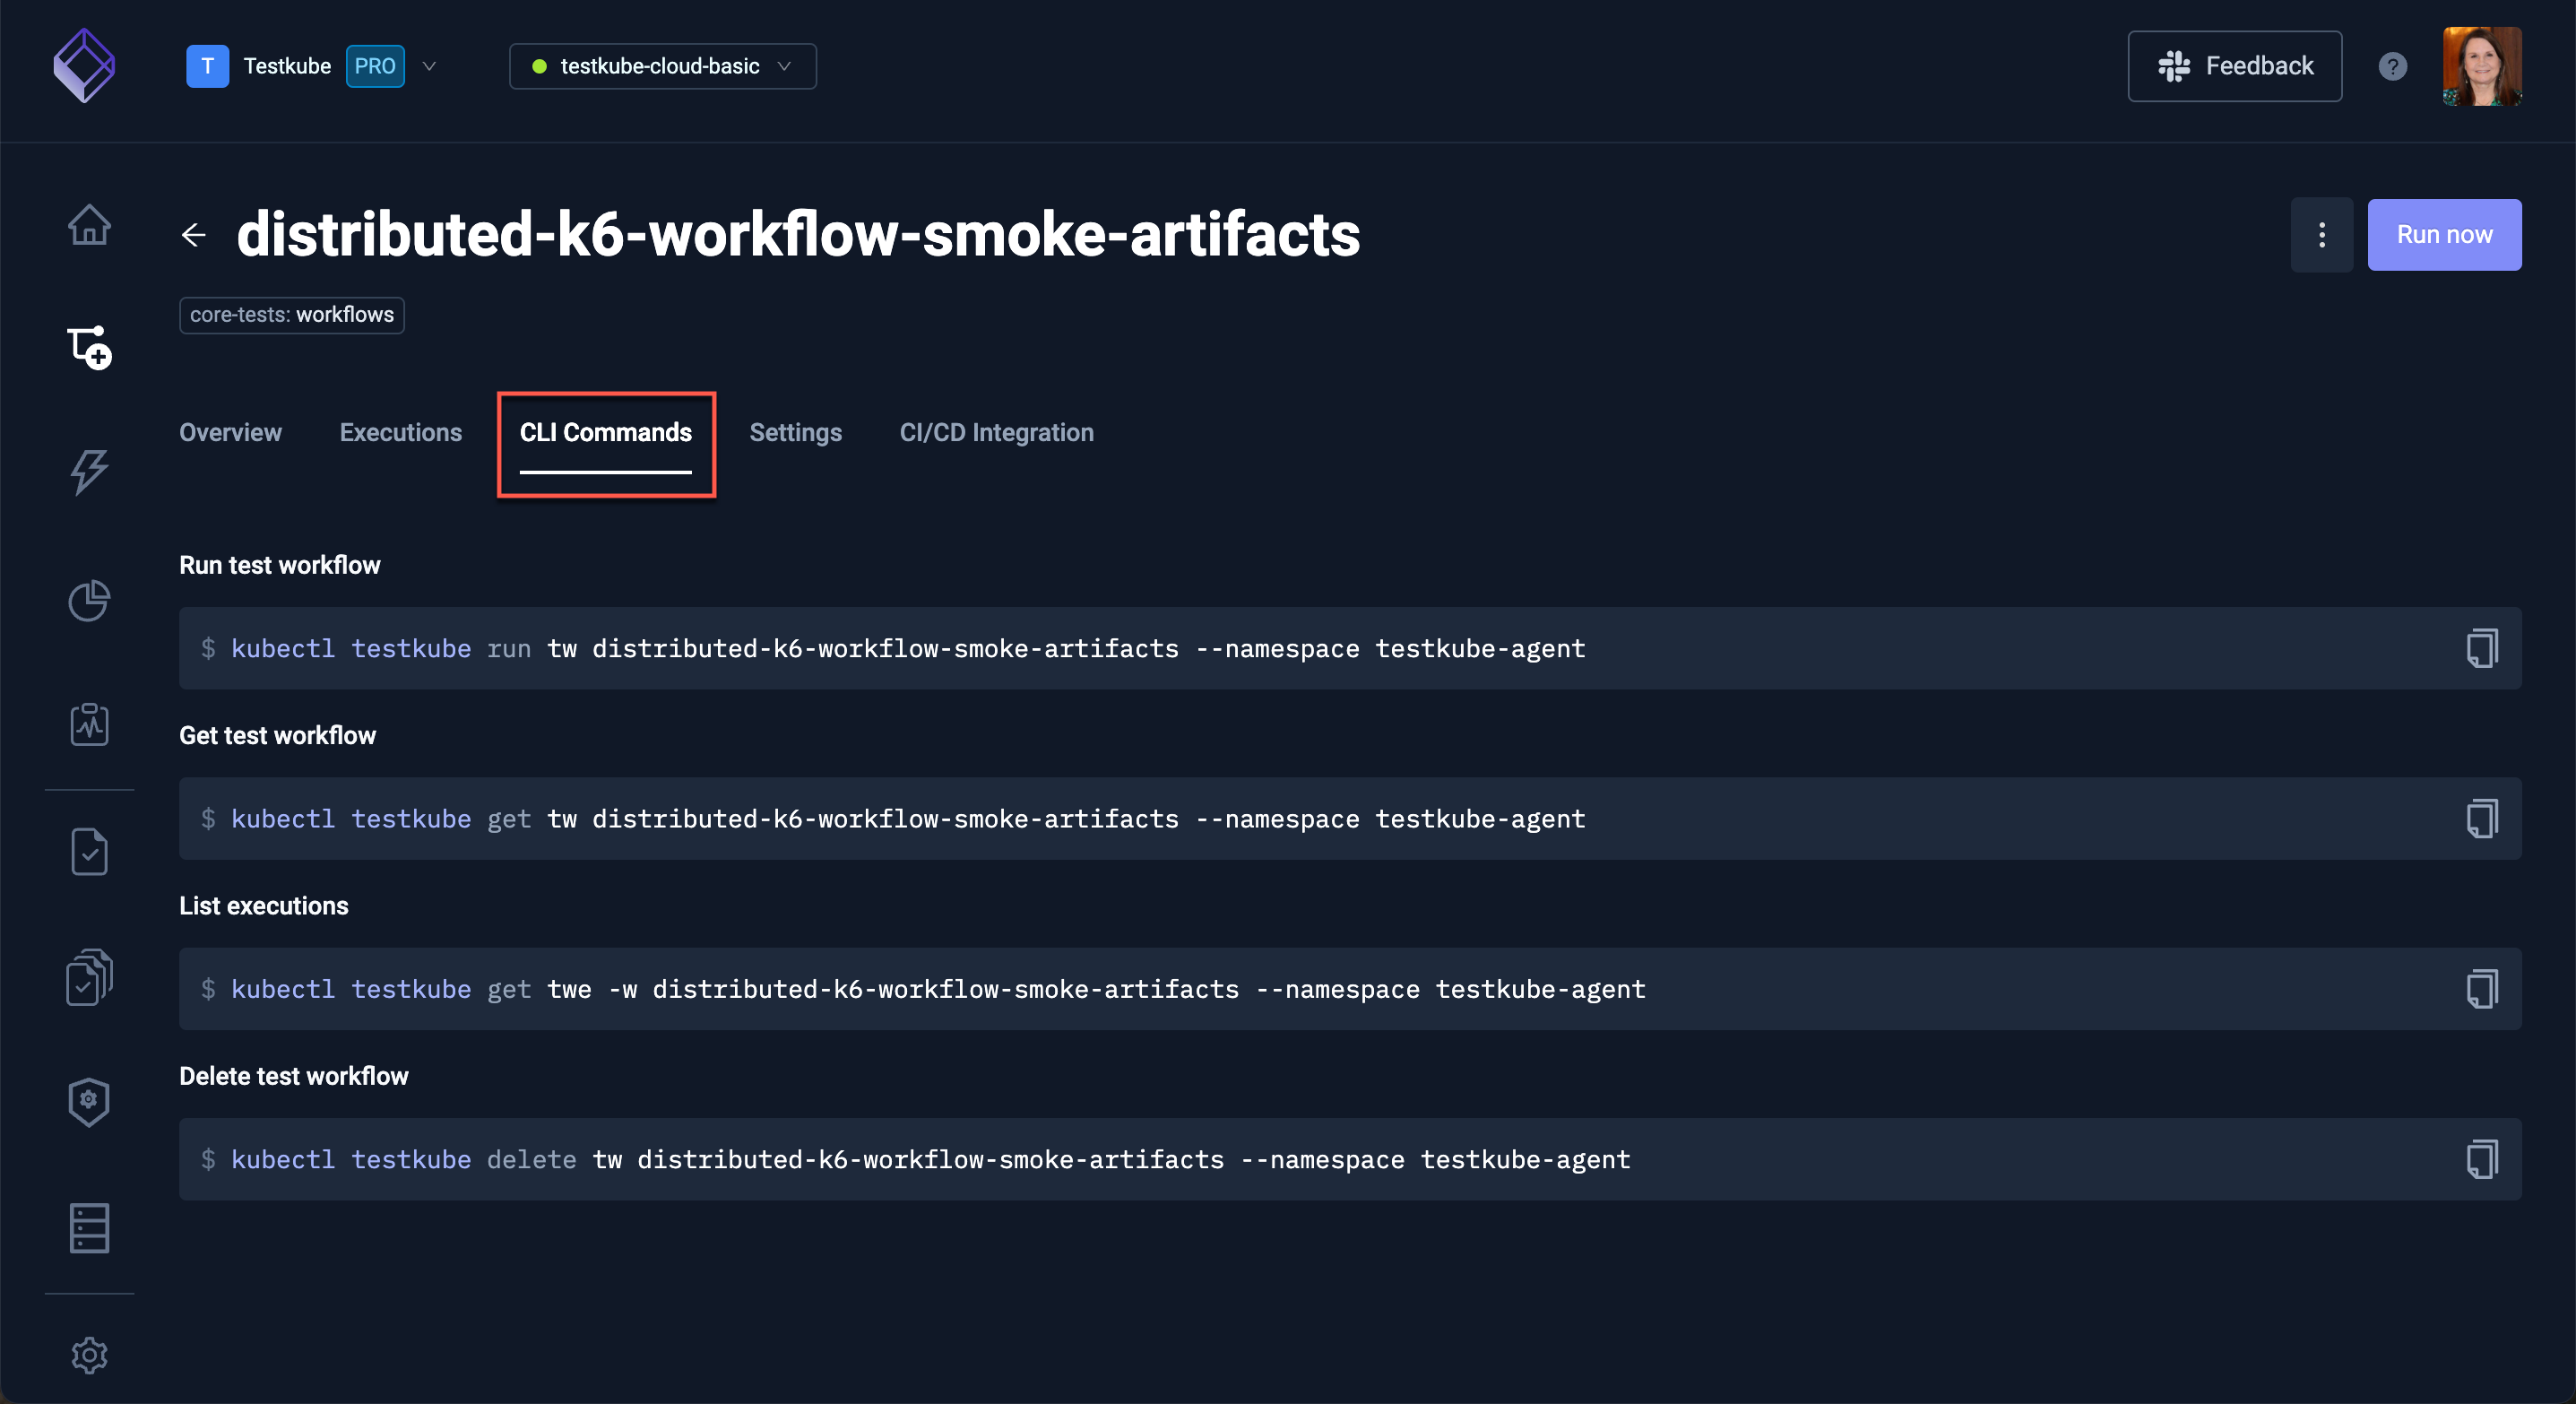
Task: Click the three-dot overflow menu
Action: click(x=2321, y=233)
